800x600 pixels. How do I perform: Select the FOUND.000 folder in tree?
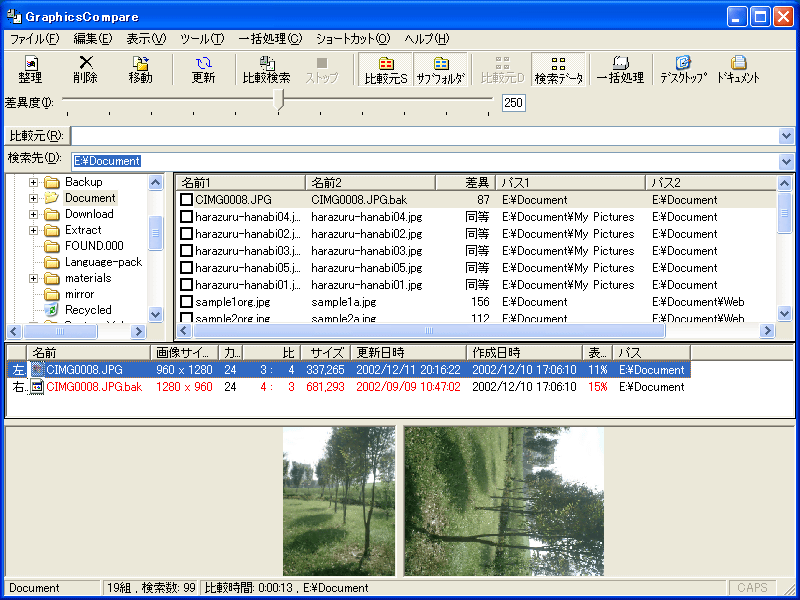coord(94,246)
